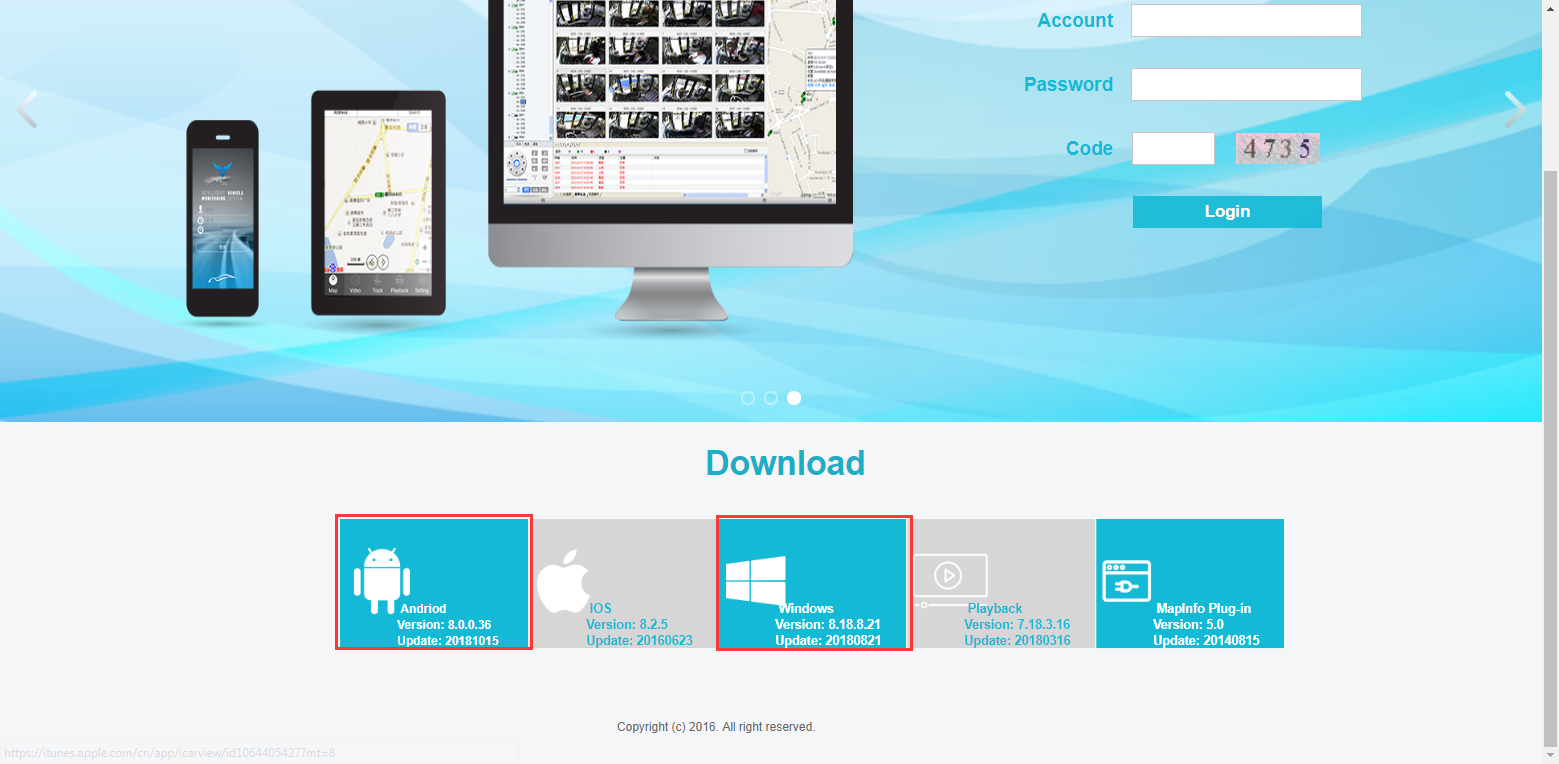
Task: Go to previous banner slide arrow
Action: click(27, 109)
